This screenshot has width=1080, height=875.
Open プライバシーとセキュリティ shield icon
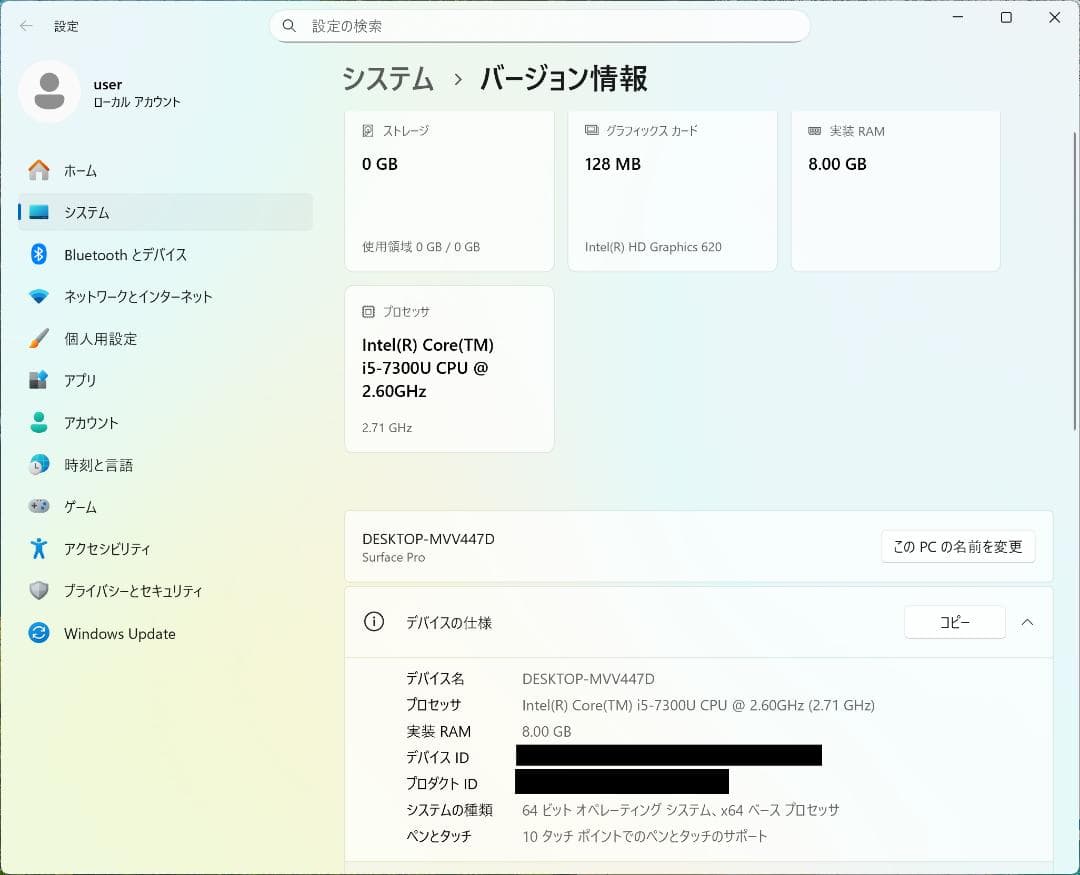point(36,590)
